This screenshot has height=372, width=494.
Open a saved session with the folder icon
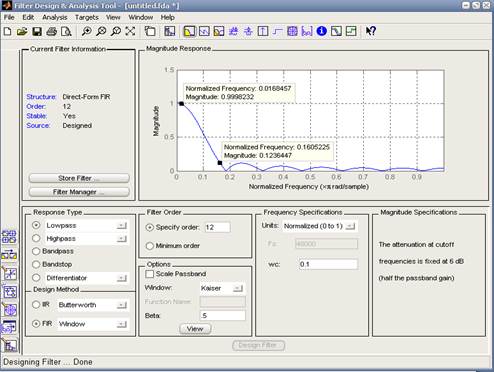(22, 31)
